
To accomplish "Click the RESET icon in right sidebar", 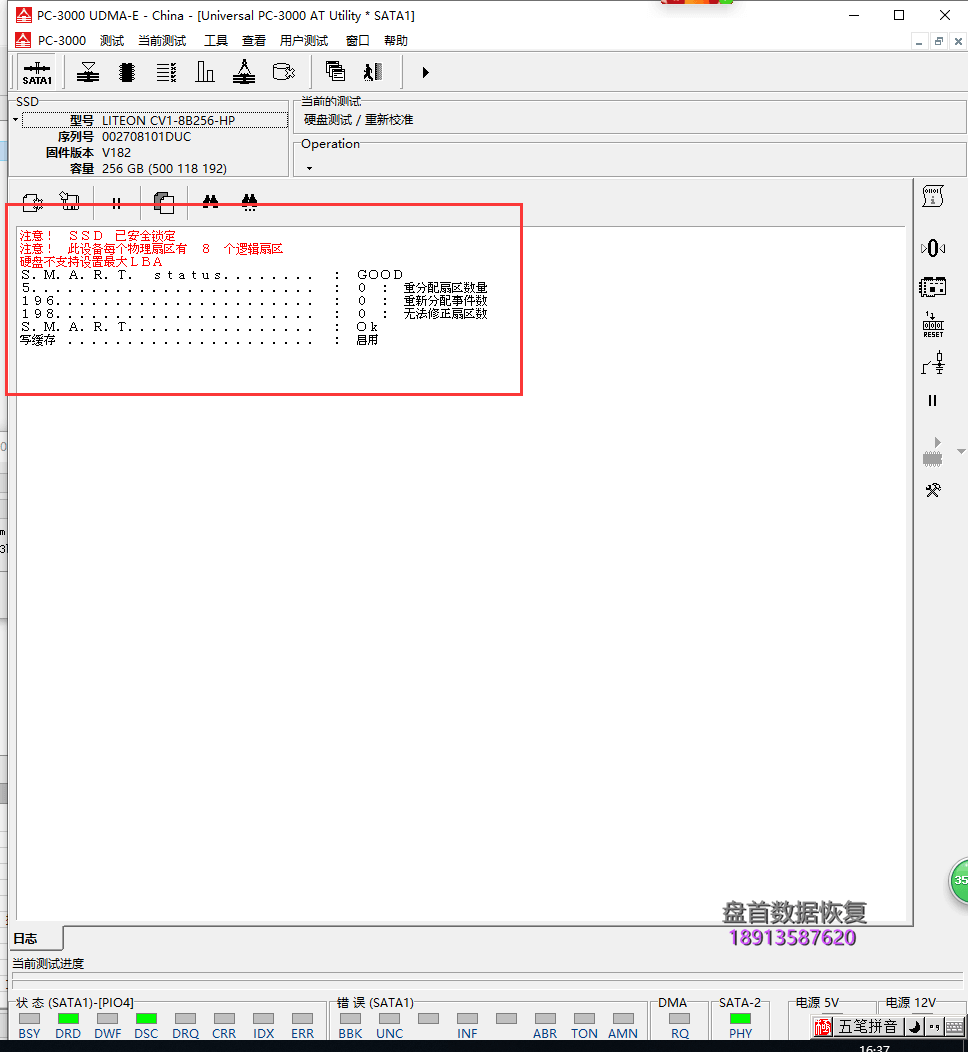I will click(933, 325).
